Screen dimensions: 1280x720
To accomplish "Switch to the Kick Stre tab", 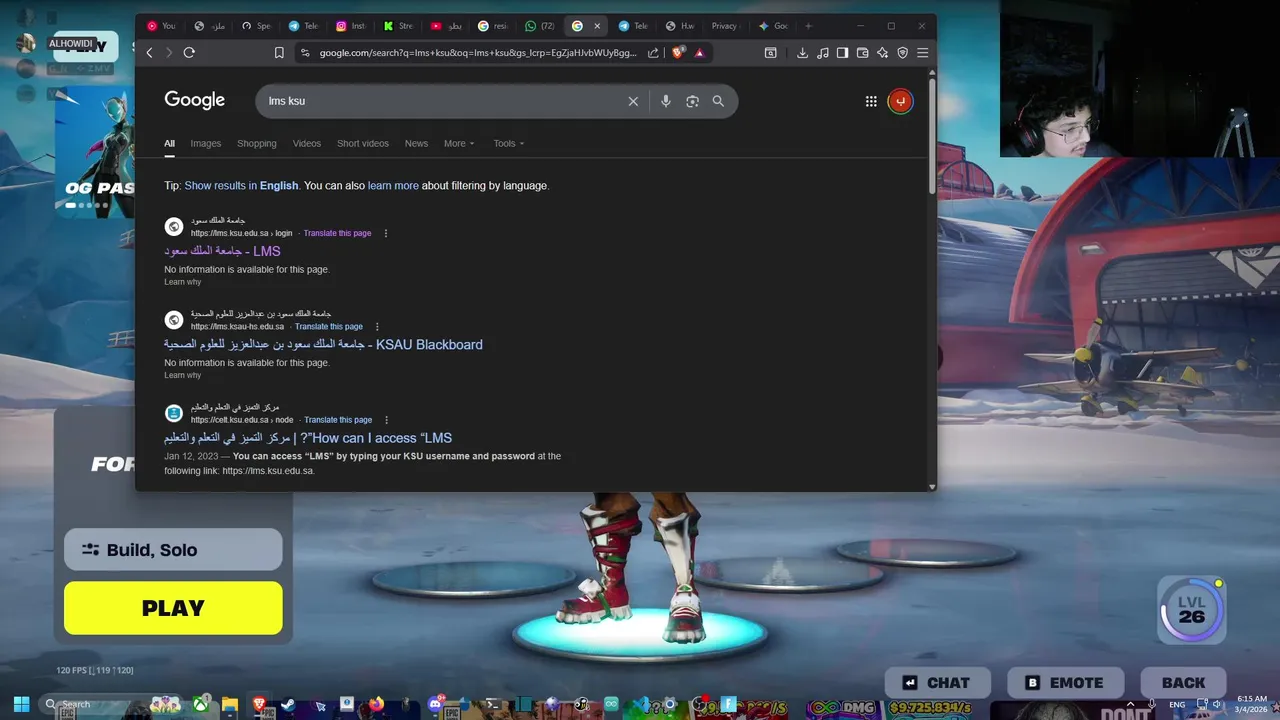I will tap(399, 26).
